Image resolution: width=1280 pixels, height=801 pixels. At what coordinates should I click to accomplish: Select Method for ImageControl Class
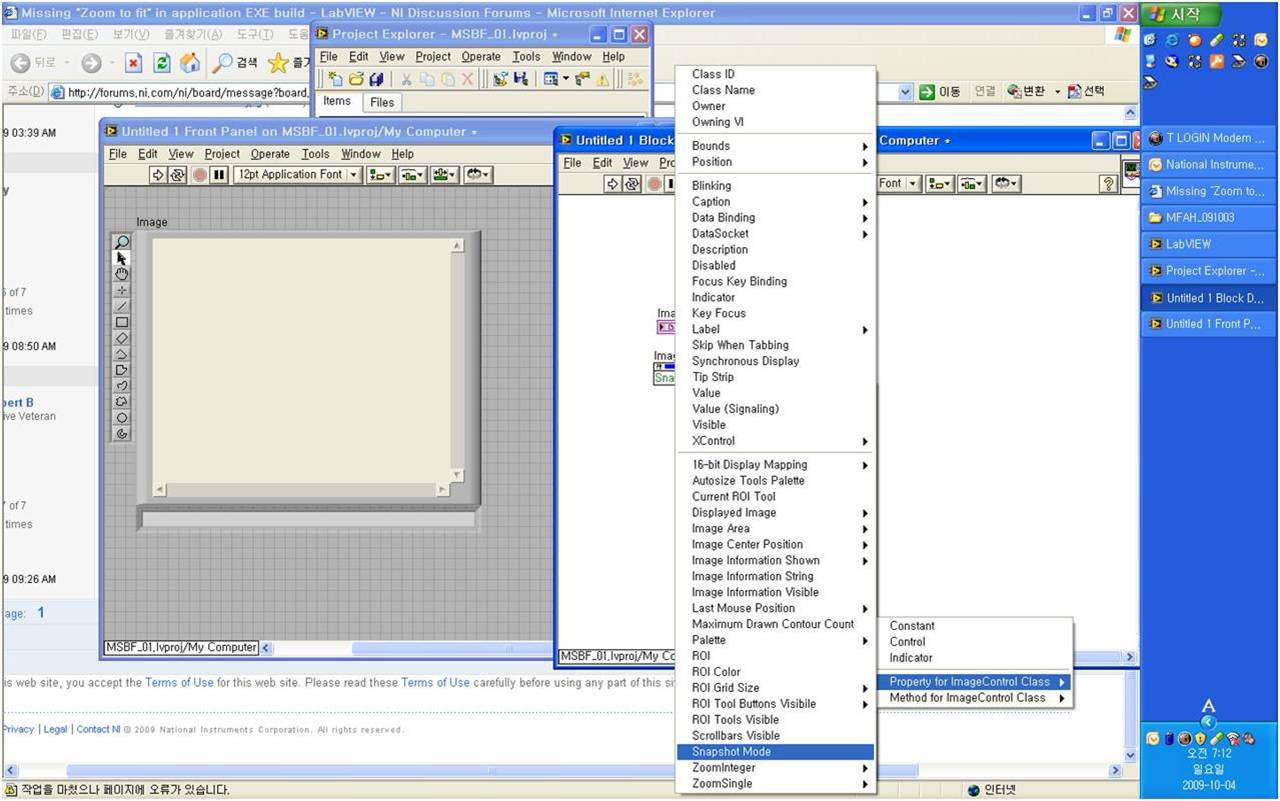[975, 698]
